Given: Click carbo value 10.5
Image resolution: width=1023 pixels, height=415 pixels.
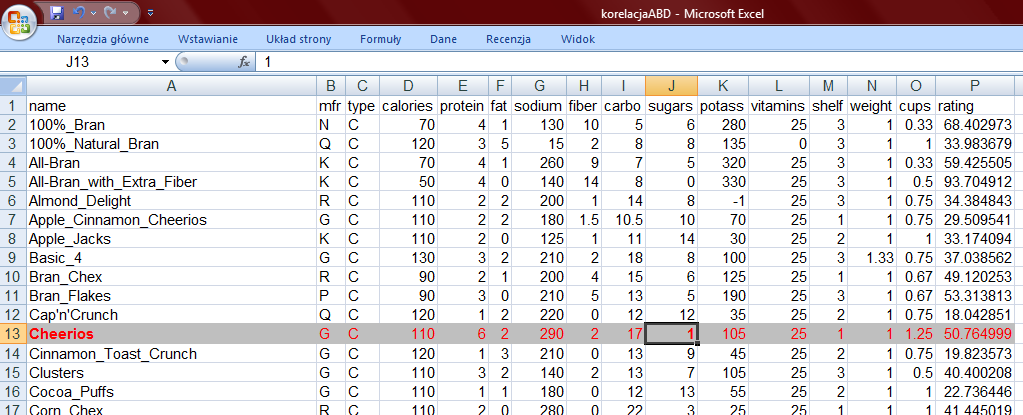Looking at the screenshot, I should pyautogui.click(x=623, y=220).
